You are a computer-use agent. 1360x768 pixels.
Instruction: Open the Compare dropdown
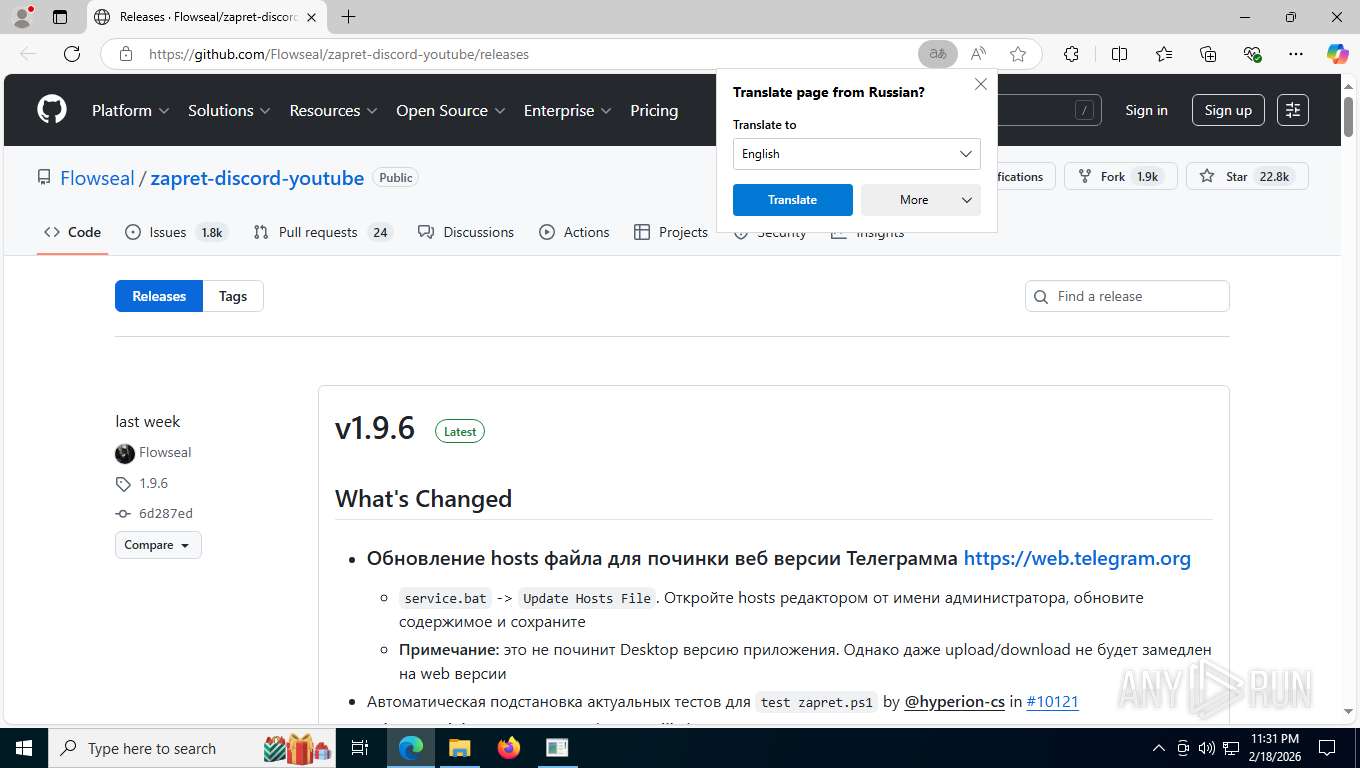pyautogui.click(x=158, y=545)
